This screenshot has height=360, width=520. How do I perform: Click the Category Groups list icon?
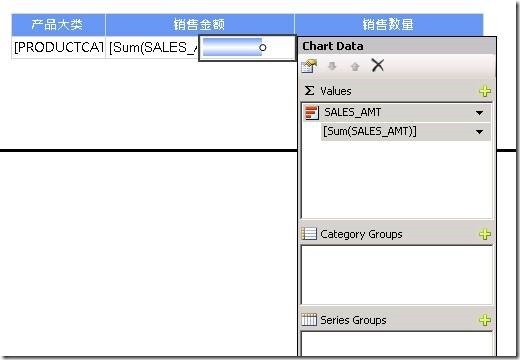[x=309, y=234]
